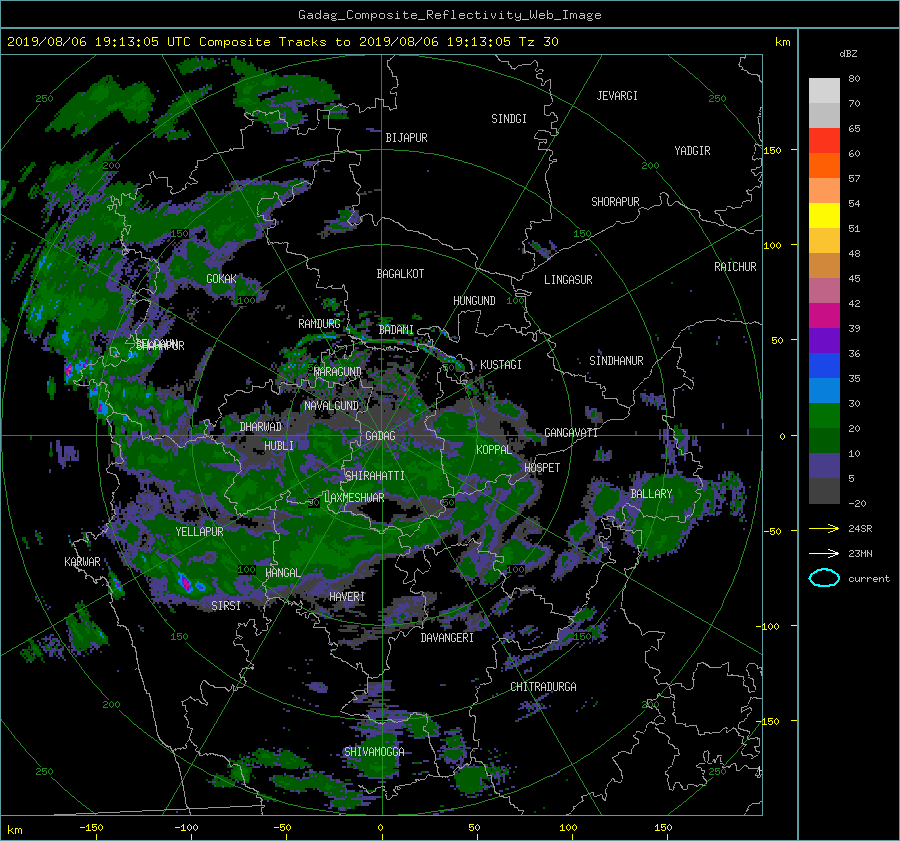The height and width of the screenshot is (841, 900).
Task: Click the NARAGUND city label
Action: [x=338, y=372]
